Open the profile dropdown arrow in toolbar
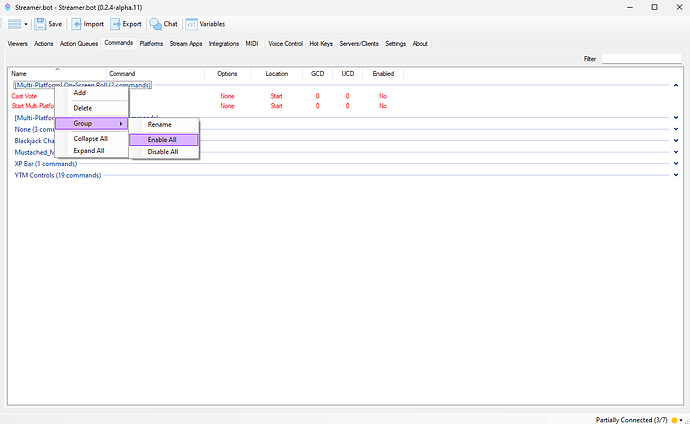 click(26, 24)
